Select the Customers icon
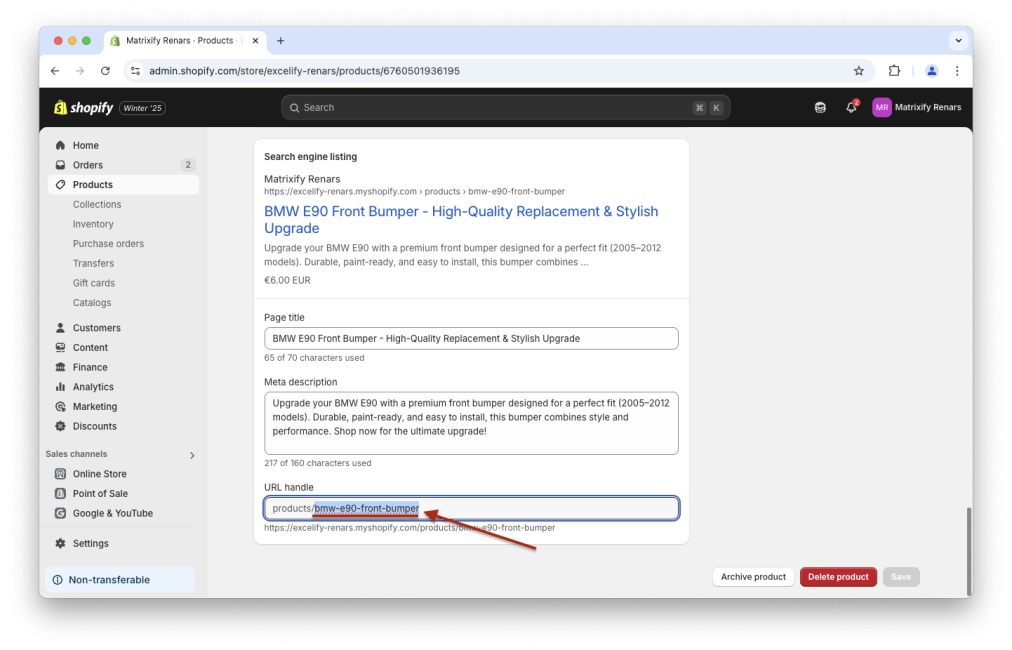Viewport: 1012px width, 650px height. click(62, 327)
